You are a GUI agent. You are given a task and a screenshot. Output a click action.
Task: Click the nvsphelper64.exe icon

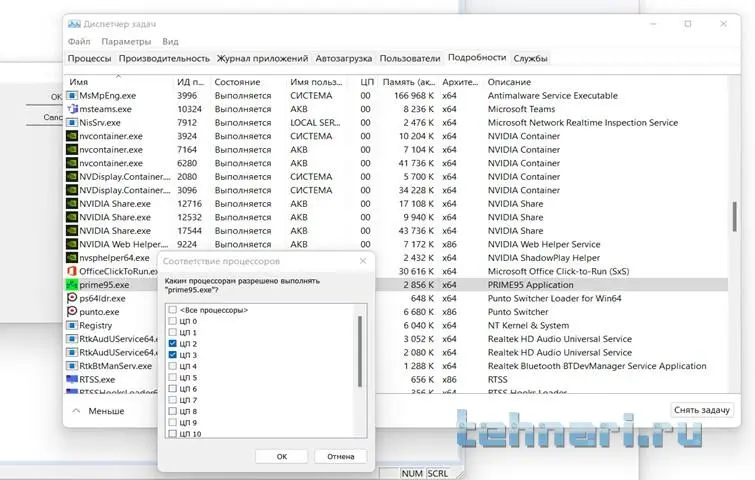72,258
